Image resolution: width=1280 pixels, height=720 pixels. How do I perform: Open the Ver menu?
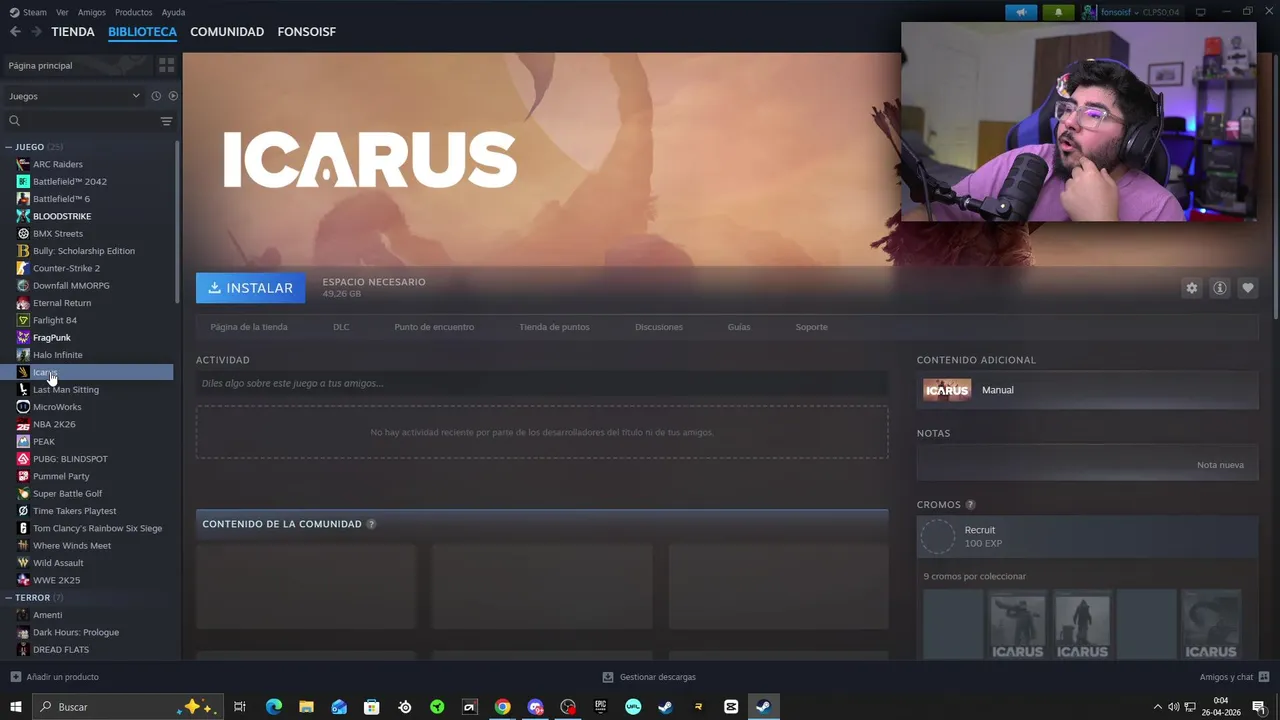point(62,12)
